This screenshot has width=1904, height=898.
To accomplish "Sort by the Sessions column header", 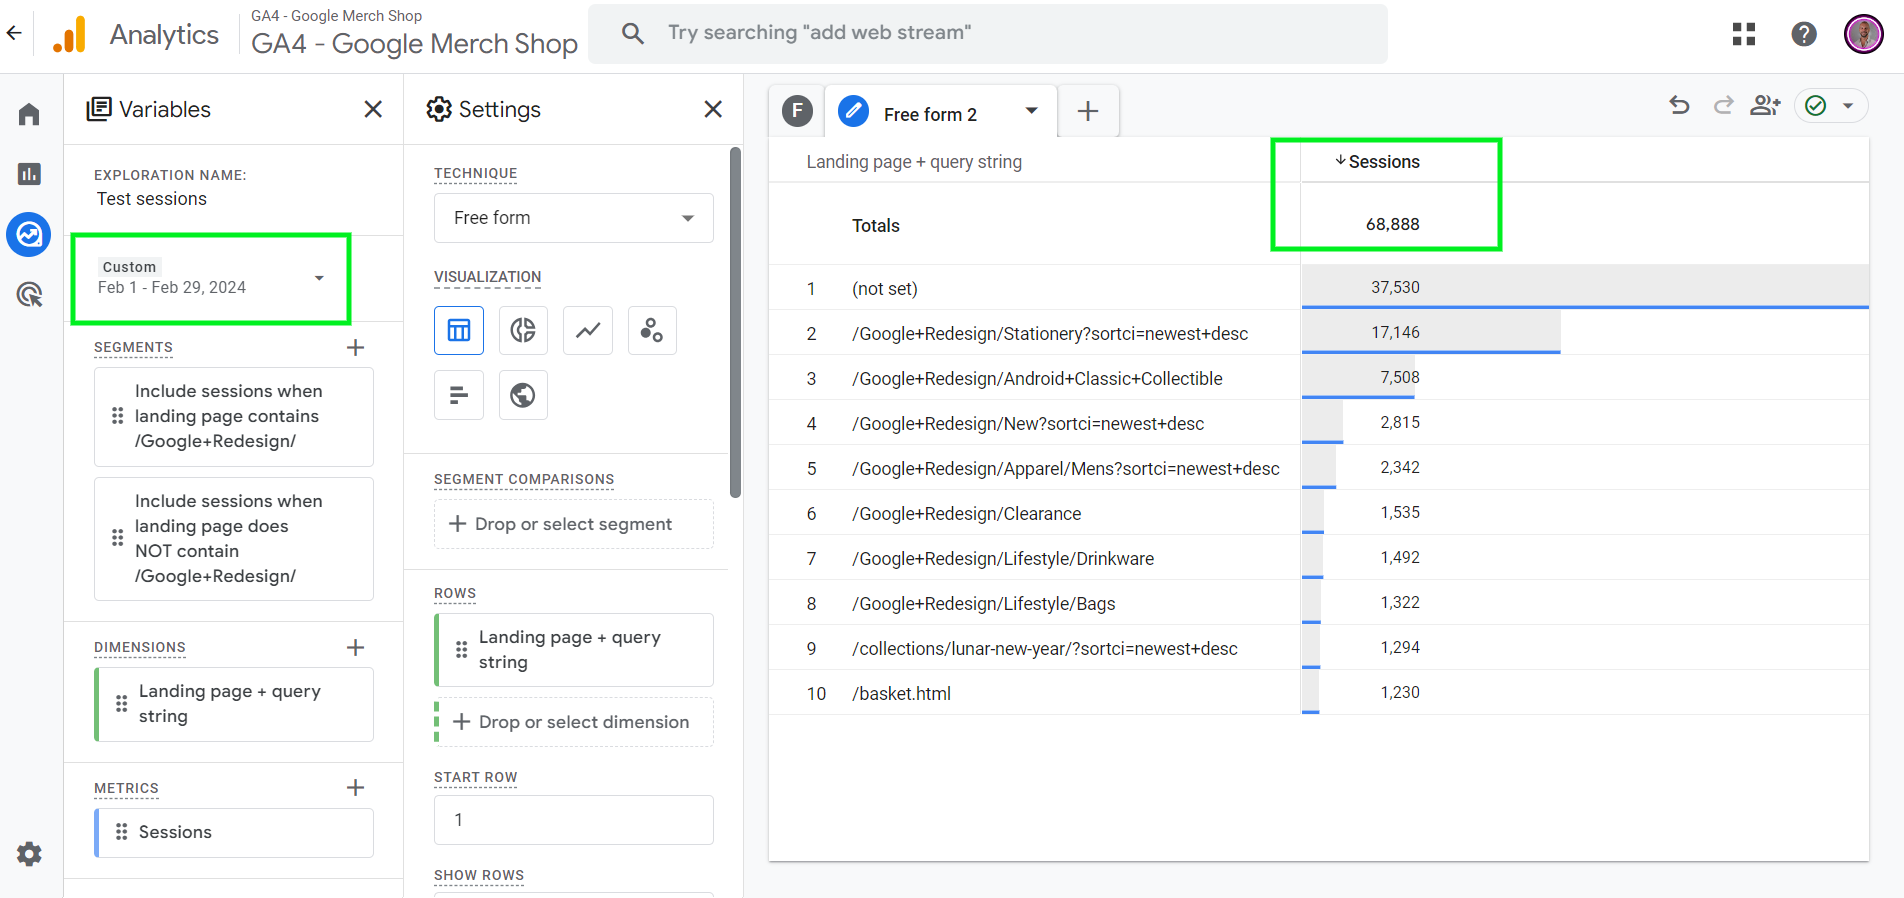I will pos(1383,162).
